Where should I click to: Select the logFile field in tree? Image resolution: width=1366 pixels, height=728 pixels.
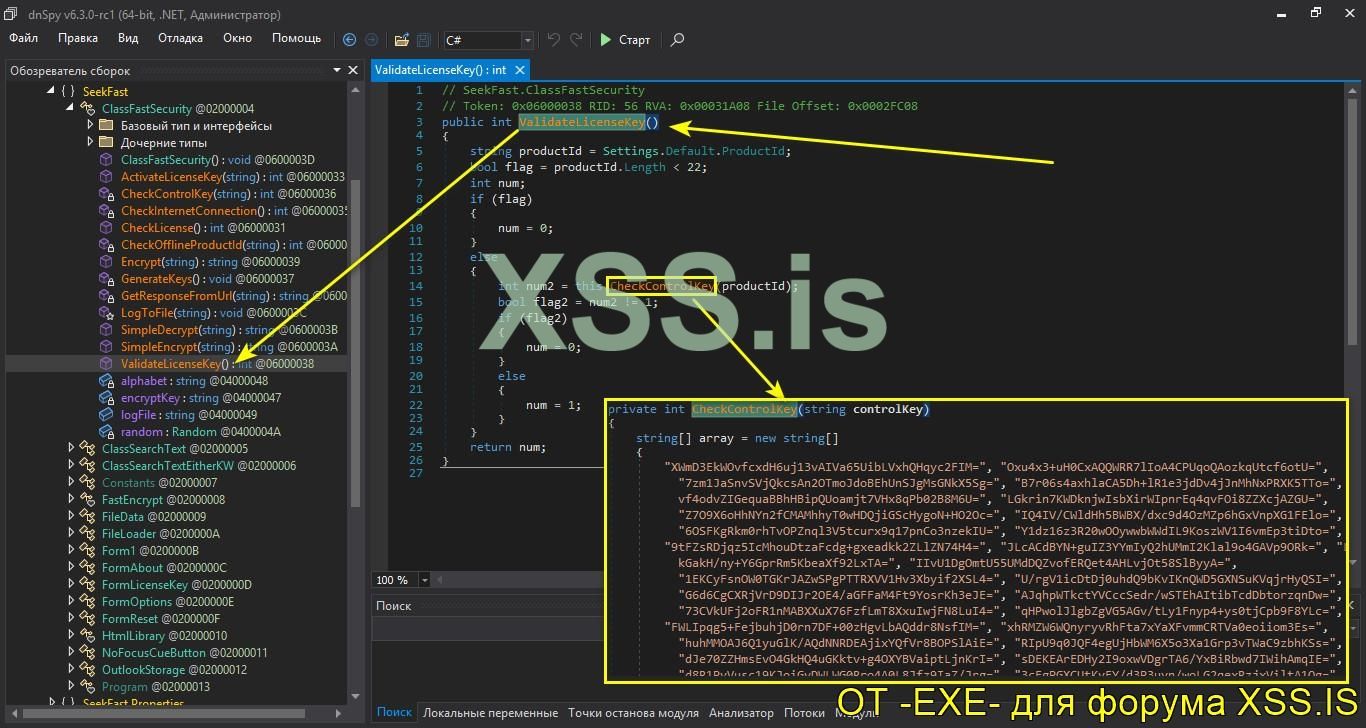coord(188,415)
